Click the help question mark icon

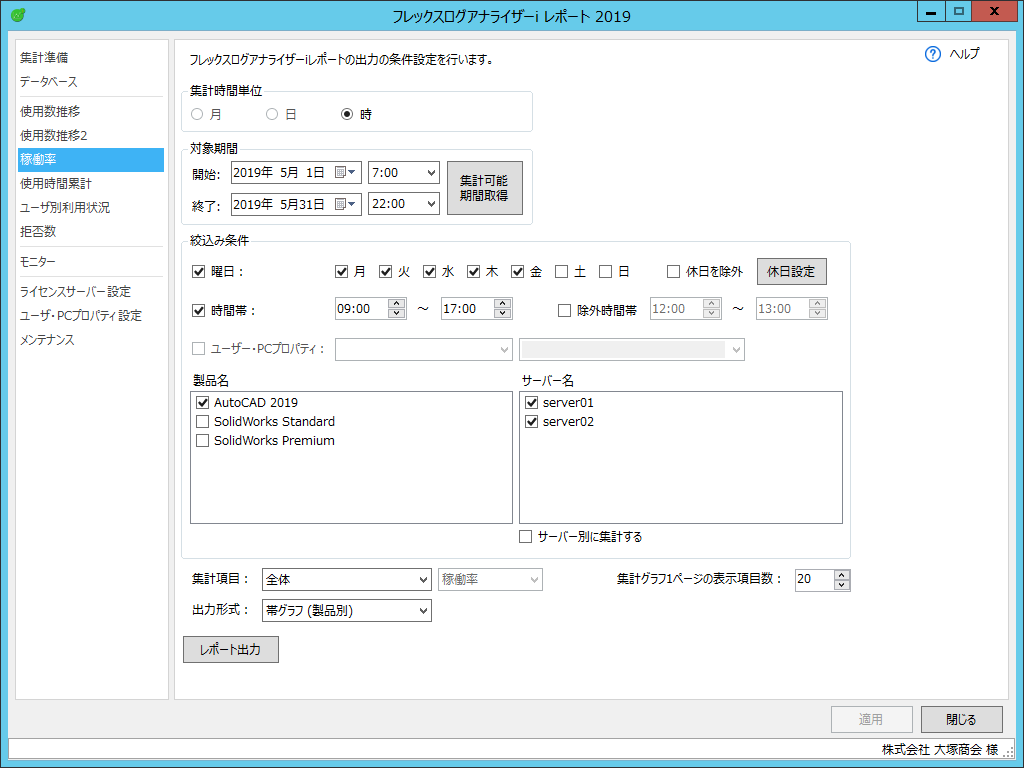(933, 54)
